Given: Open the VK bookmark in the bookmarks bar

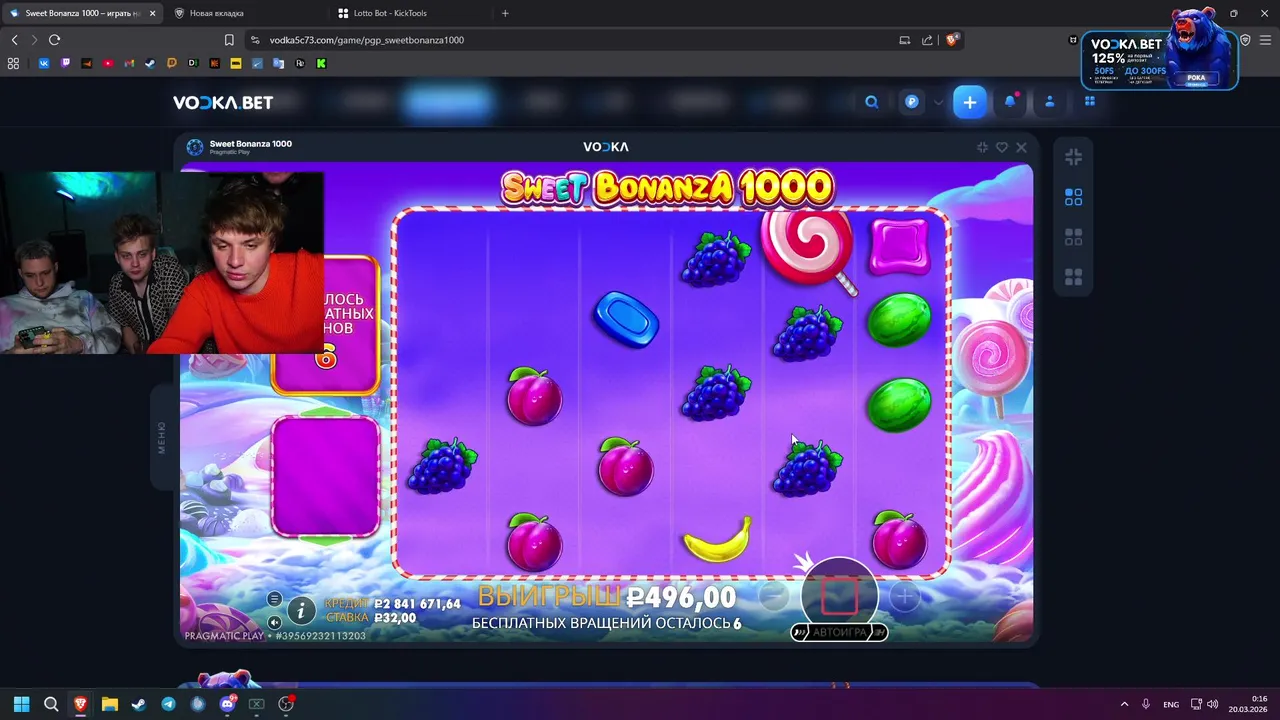Looking at the screenshot, I should (44, 63).
